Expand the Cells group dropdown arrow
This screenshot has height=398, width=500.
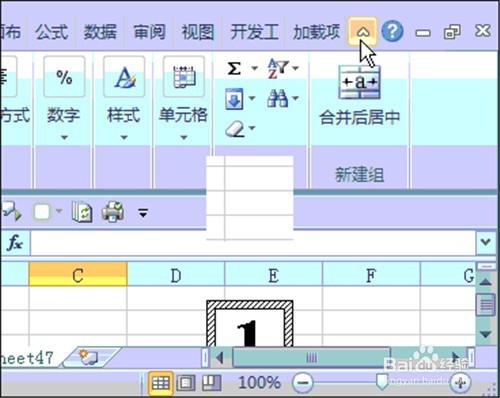coord(184,137)
